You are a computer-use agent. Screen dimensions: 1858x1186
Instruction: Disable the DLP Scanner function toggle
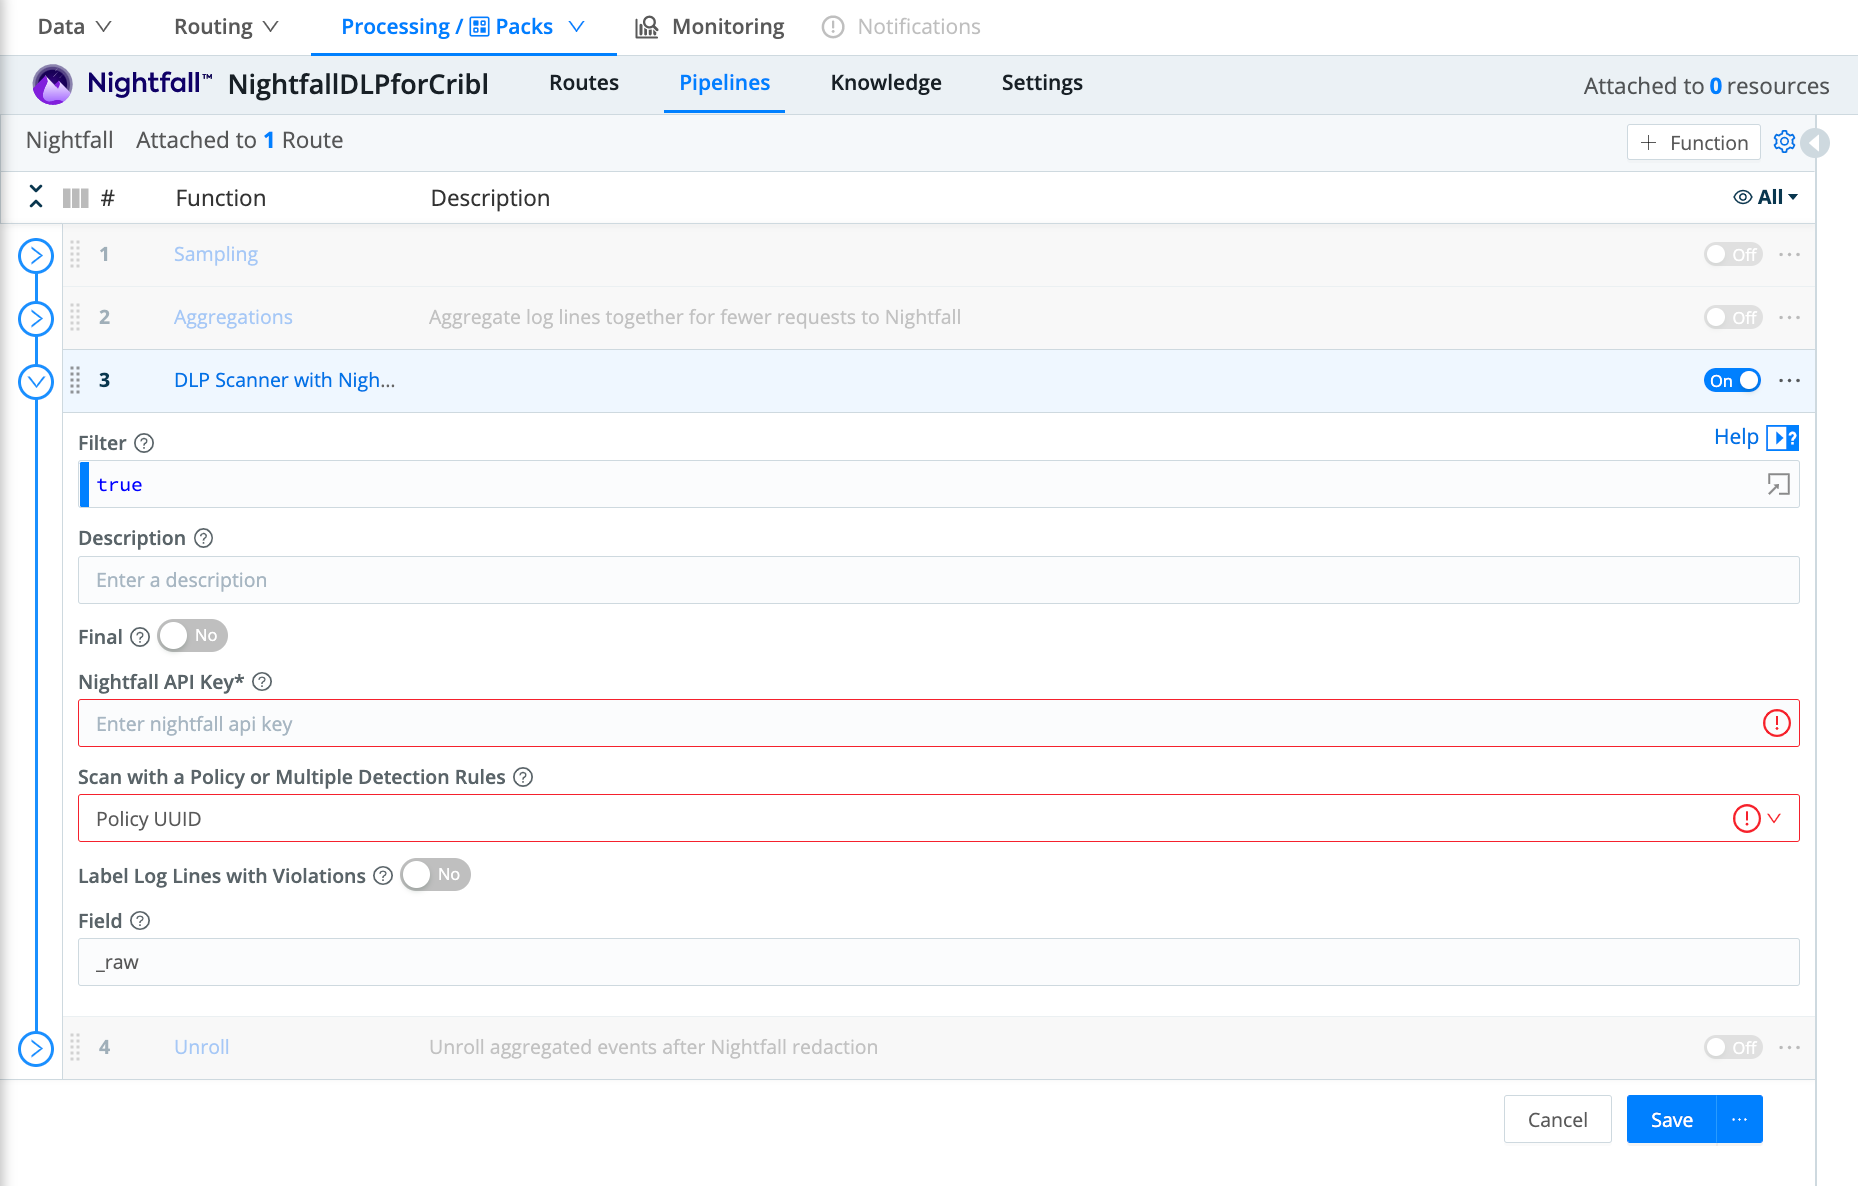pyautogui.click(x=1732, y=381)
